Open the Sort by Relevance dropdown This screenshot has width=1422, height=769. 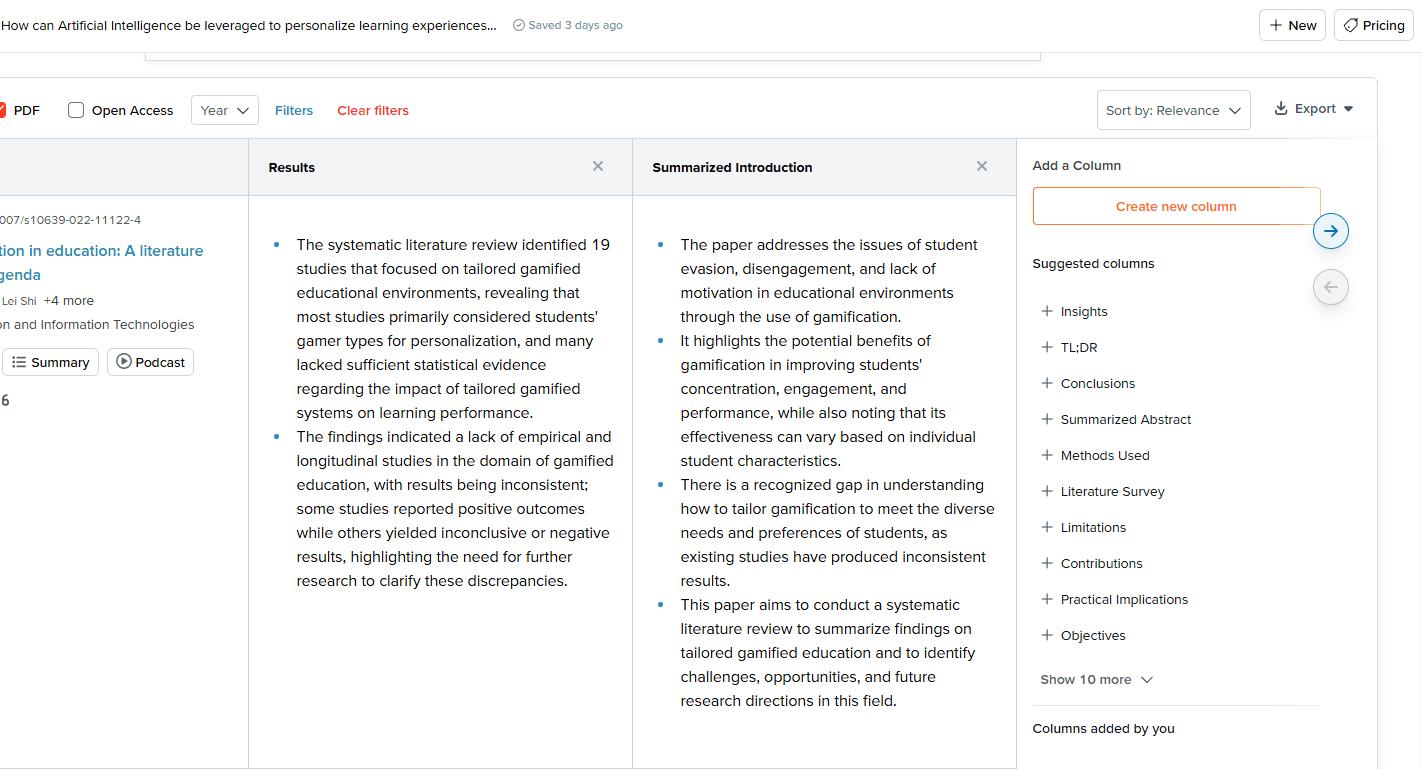pos(1173,110)
